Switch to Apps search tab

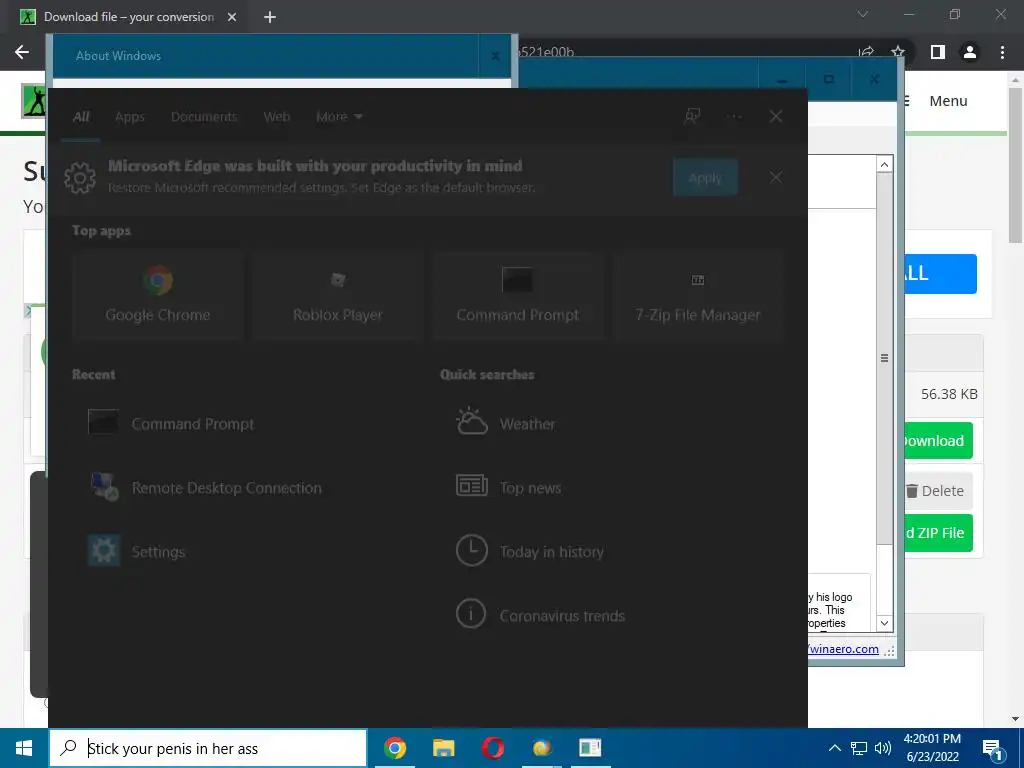coord(129,117)
